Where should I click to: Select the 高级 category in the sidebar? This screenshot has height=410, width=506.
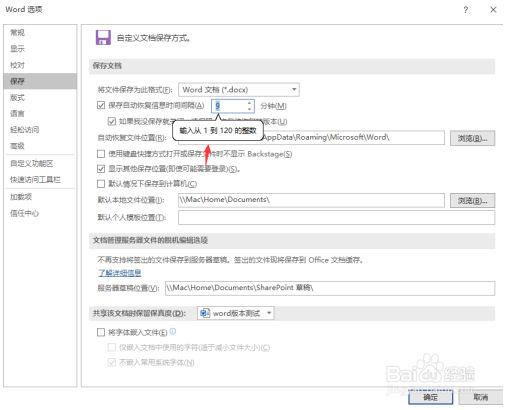17,146
